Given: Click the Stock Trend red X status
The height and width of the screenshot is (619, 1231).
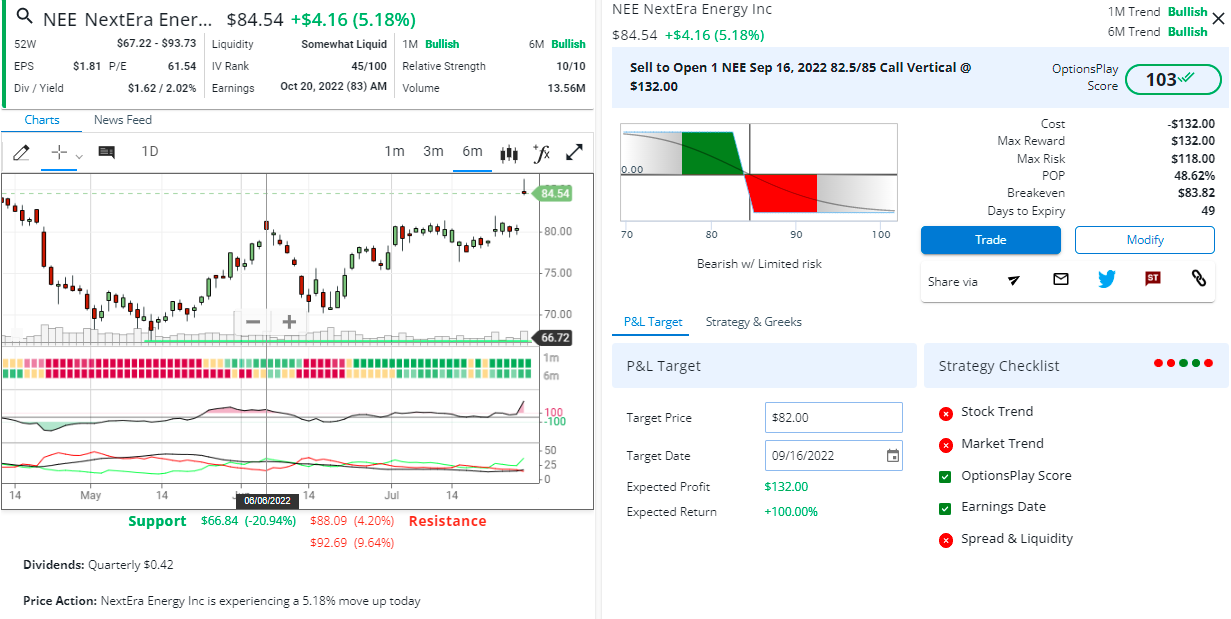Looking at the screenshot, I should 945,413.
